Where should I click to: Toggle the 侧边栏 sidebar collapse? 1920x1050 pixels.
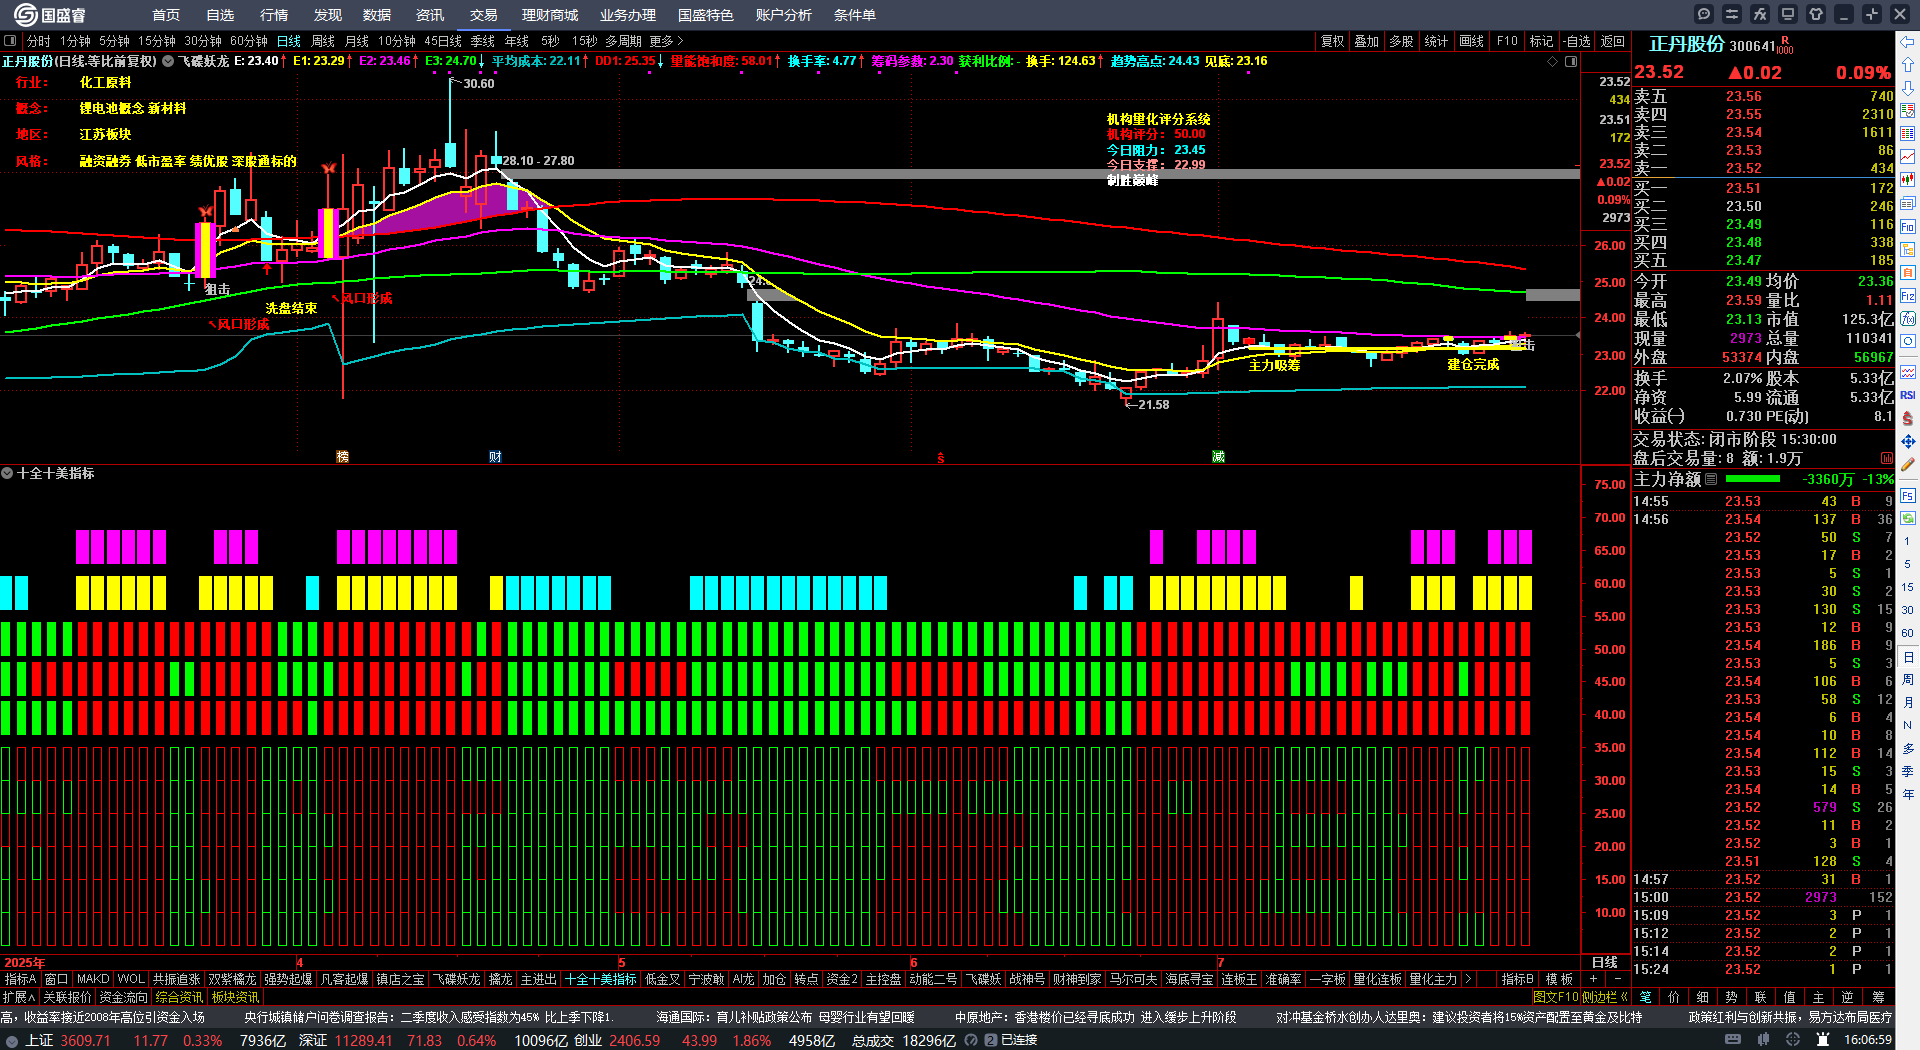click(x=1605, y=997)
